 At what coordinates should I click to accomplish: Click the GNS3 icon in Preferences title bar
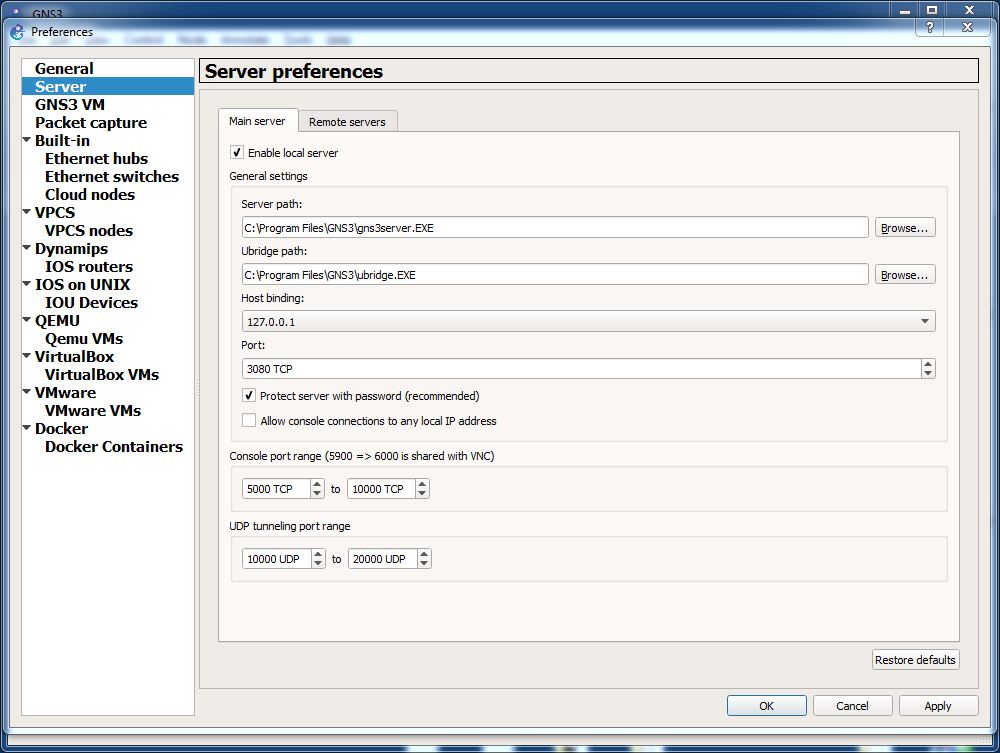point(17,32)
